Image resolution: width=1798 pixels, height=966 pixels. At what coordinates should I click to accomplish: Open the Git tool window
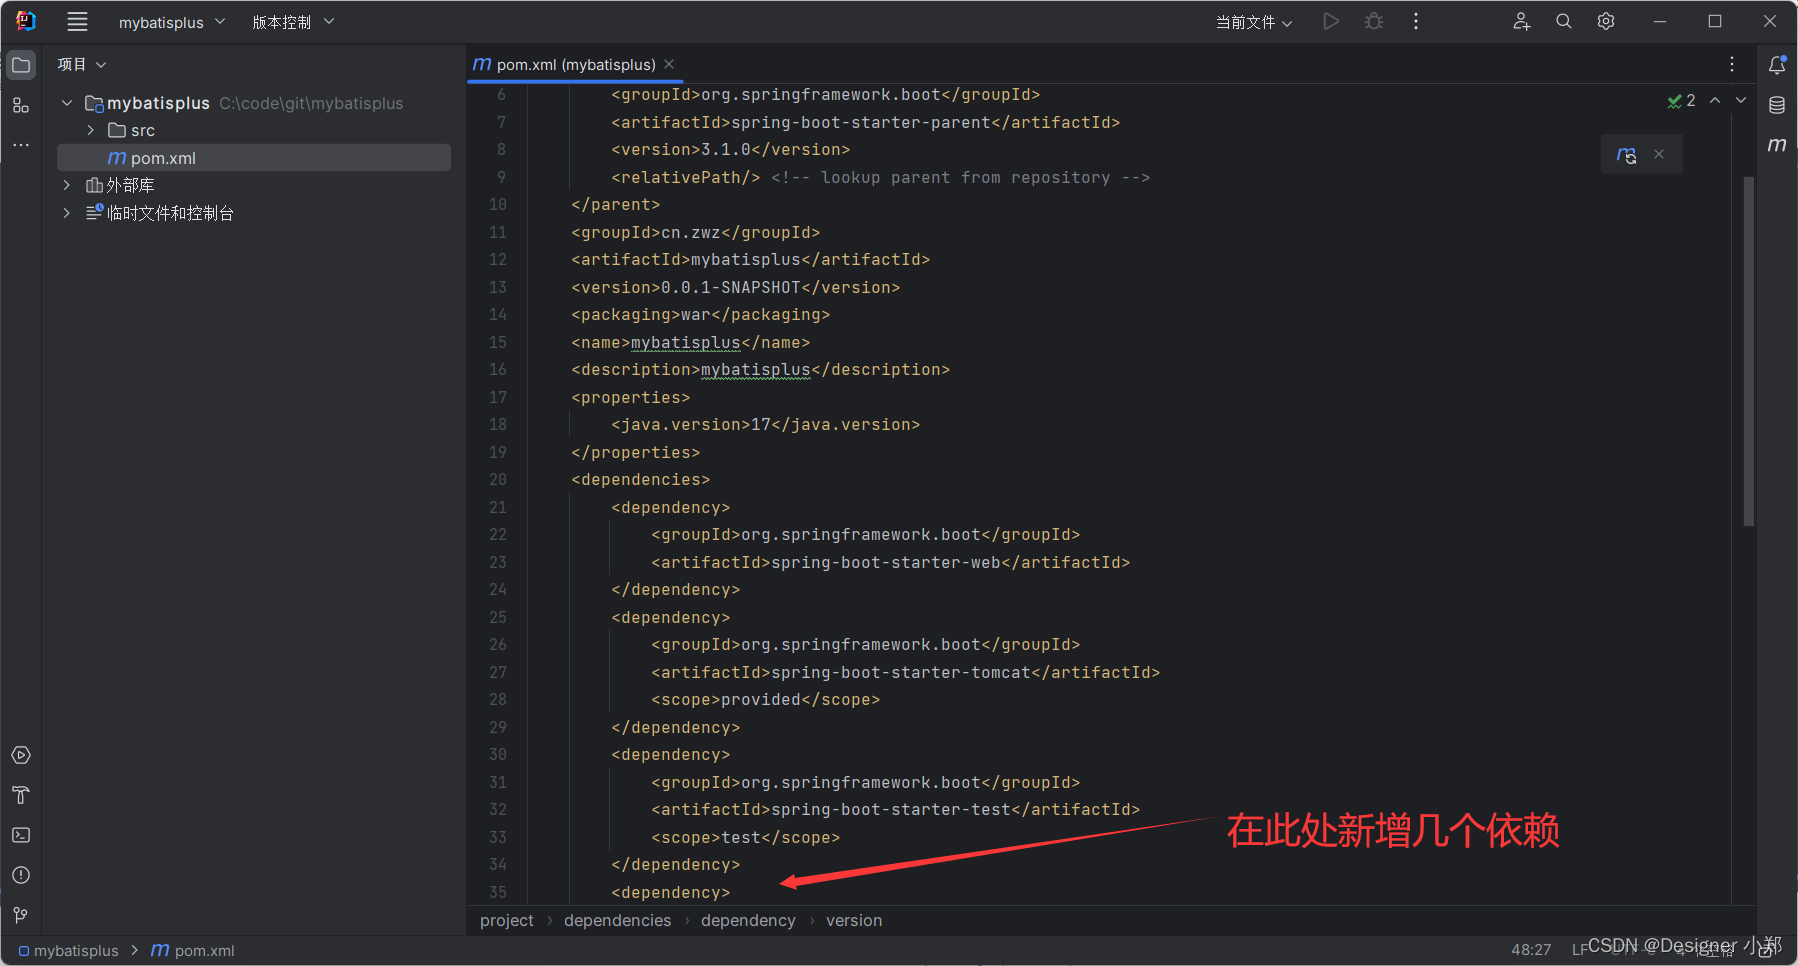point(21,915)
